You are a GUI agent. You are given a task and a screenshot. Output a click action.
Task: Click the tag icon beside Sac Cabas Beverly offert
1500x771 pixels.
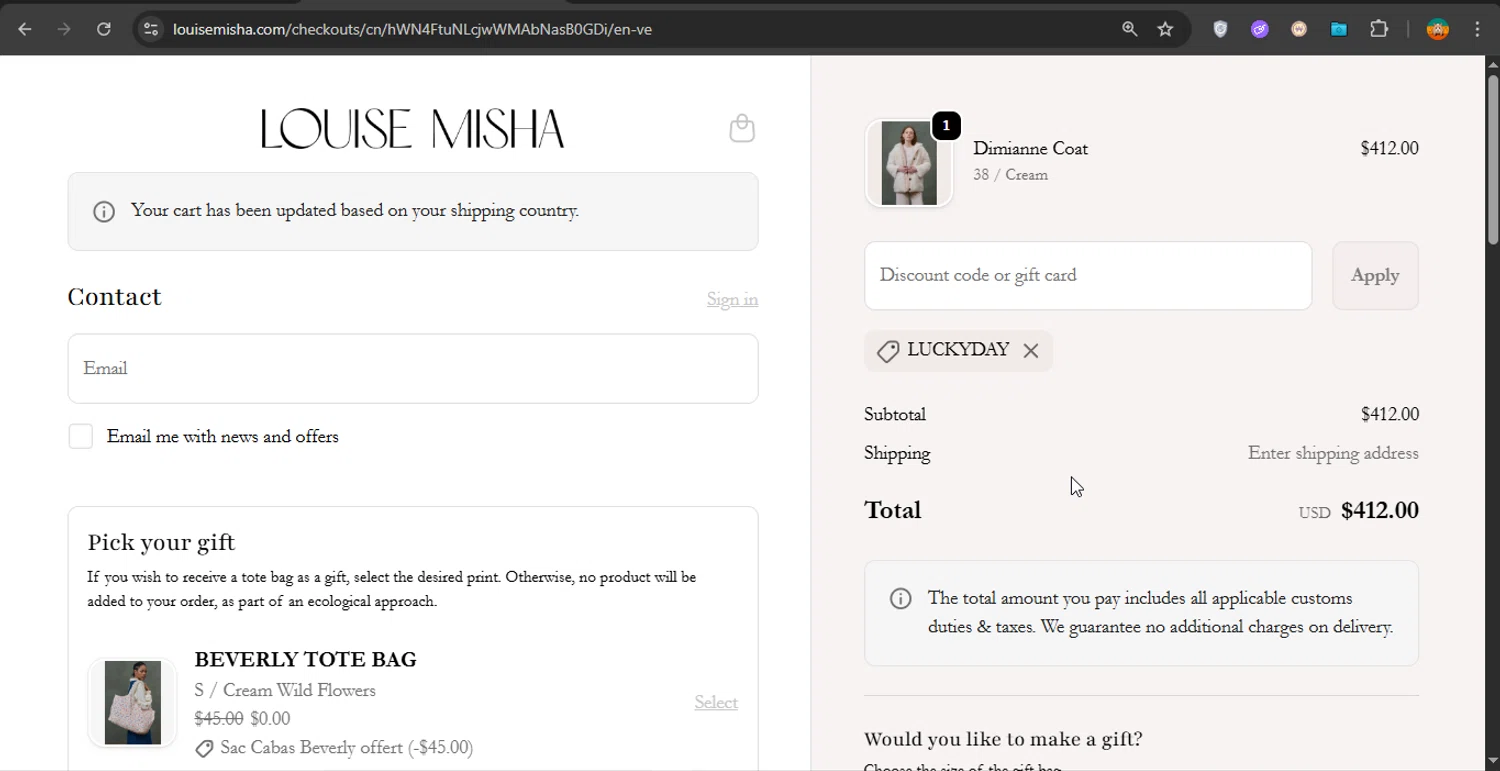point(204,749)
